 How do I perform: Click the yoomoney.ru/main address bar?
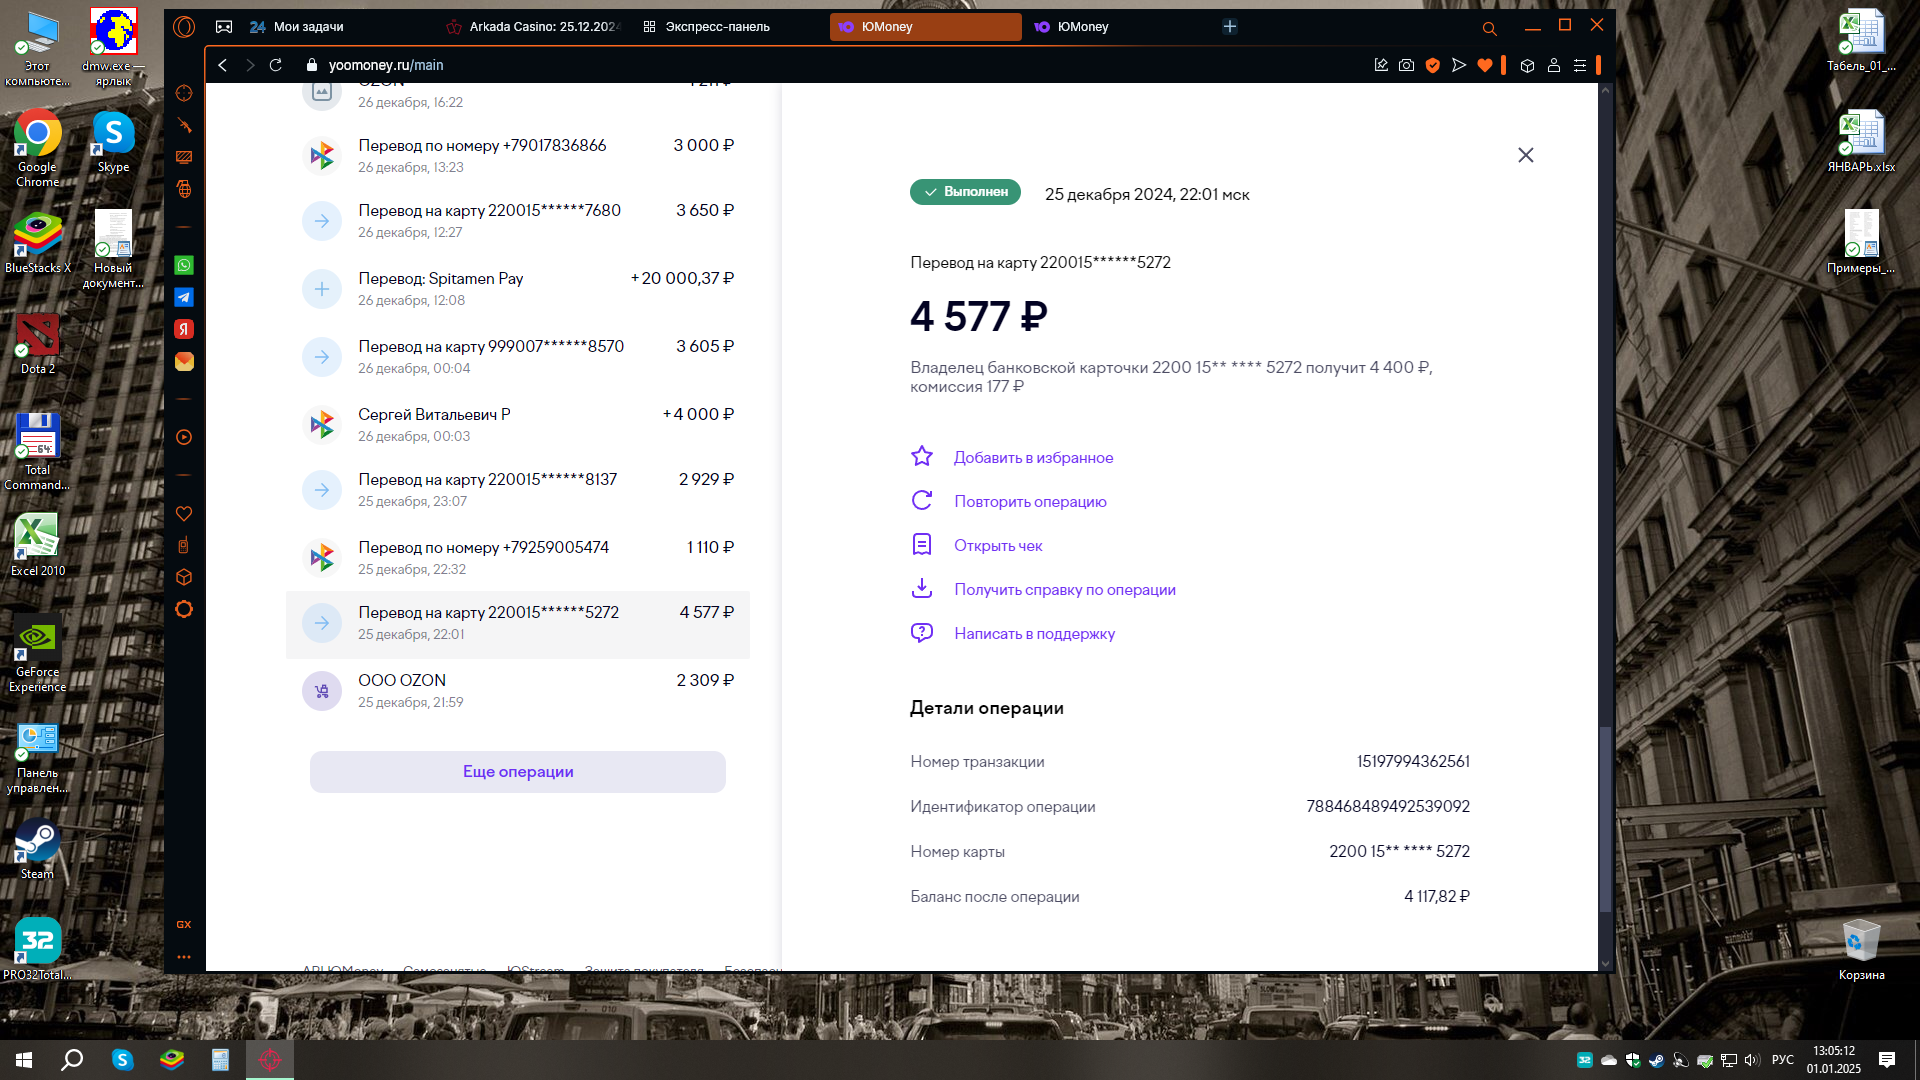[386, 65]
